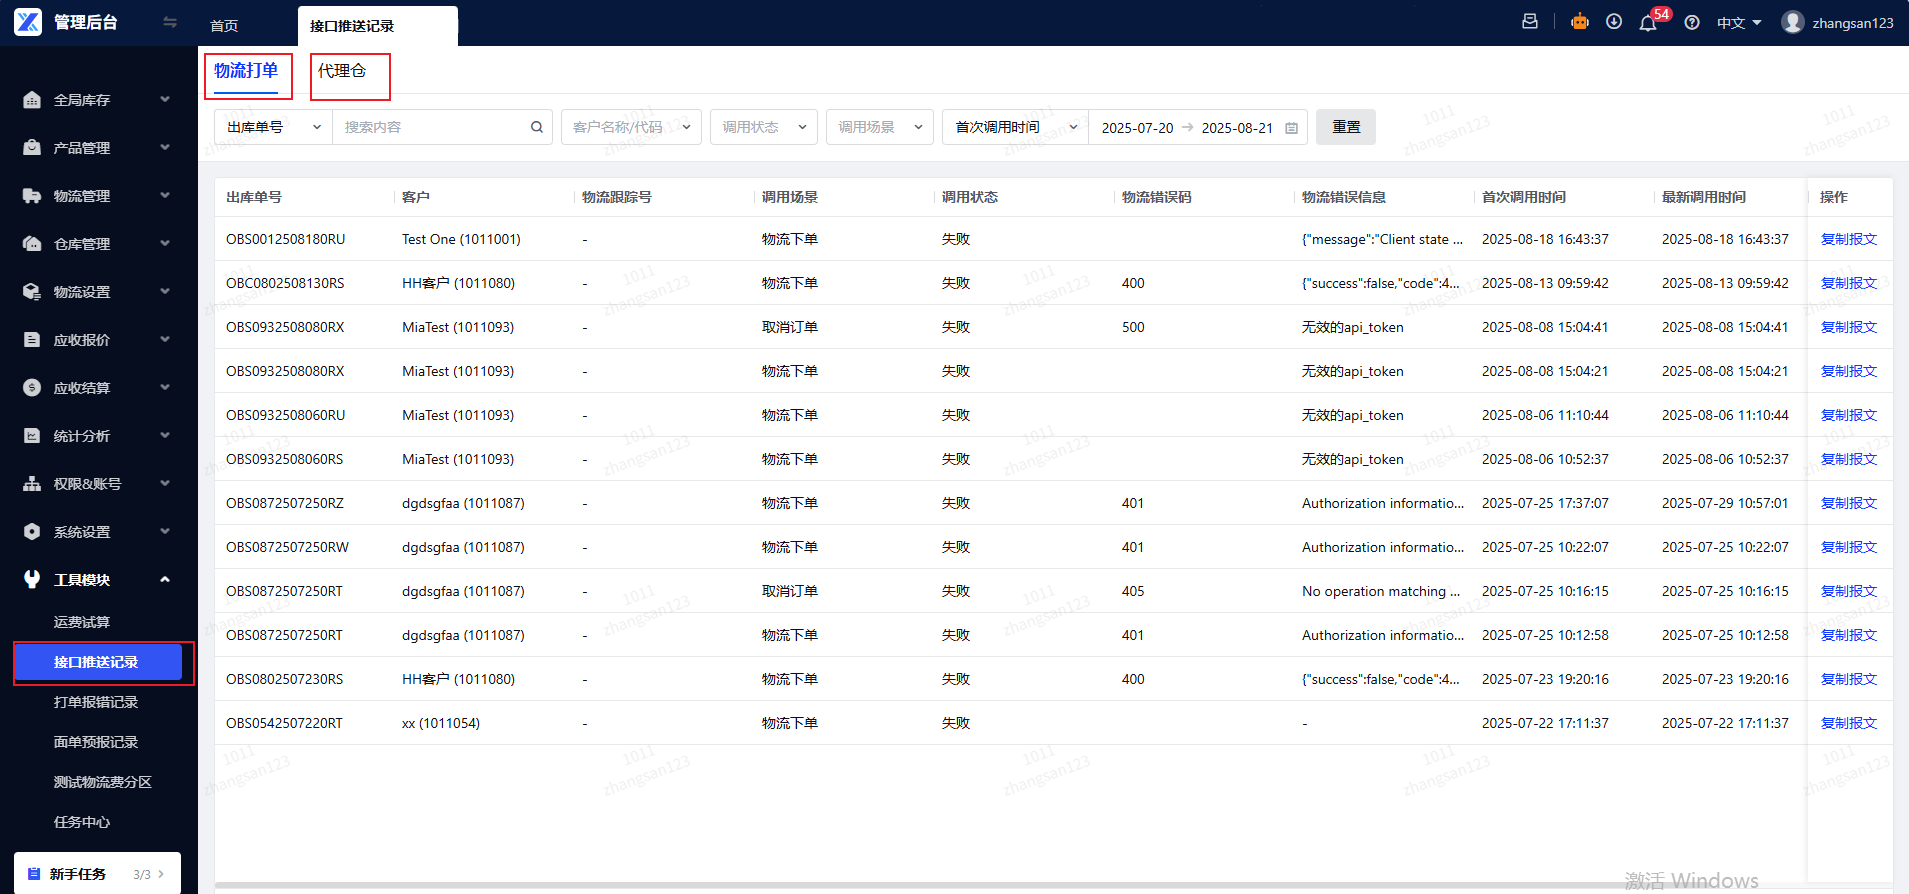Open the 中文 language dropdown
Image resolution: width=1909 pixels, height=894 pixels.
pos(1739,23)
